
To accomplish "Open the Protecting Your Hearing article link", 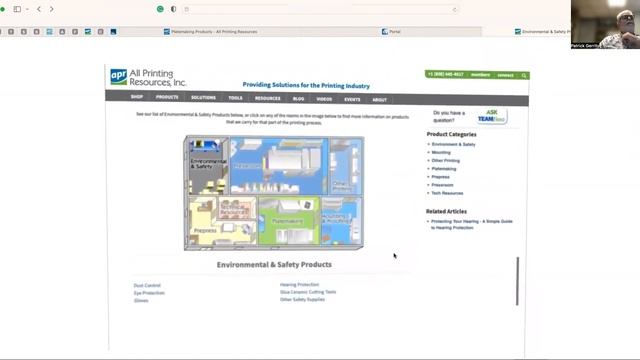I will tap(471, 224).
